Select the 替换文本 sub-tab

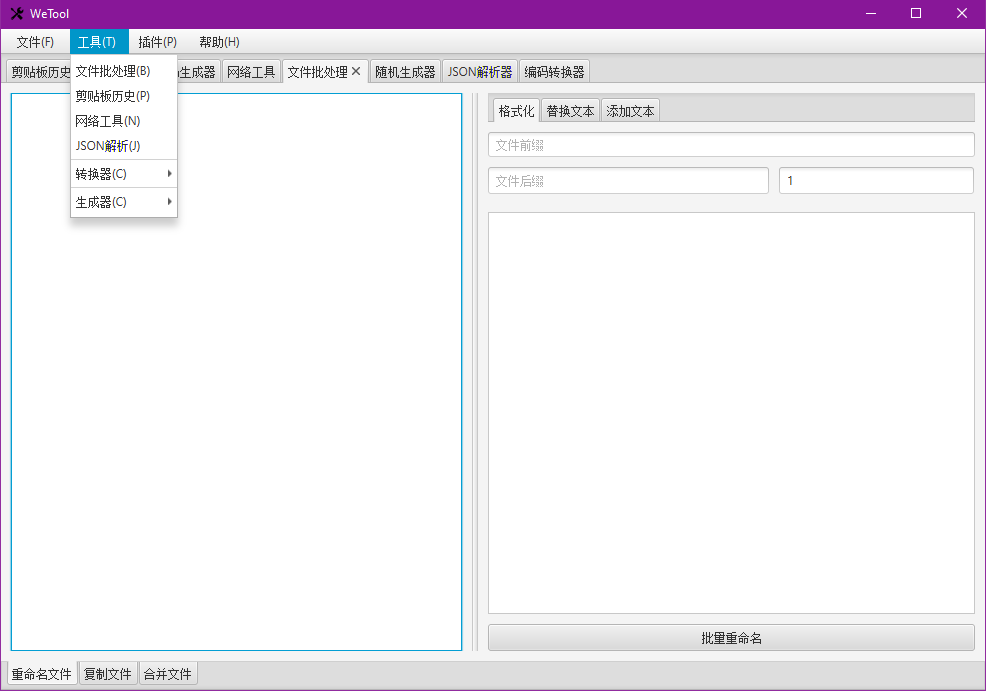click(570, 111)
